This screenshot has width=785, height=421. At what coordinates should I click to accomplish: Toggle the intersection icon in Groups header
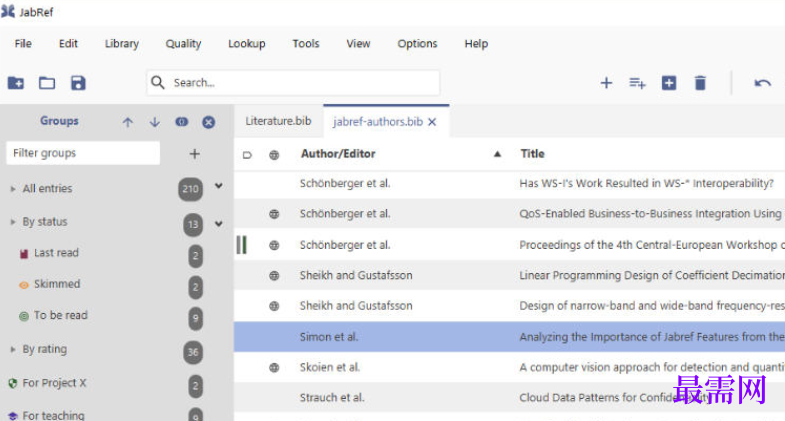[x=182, y=122]
